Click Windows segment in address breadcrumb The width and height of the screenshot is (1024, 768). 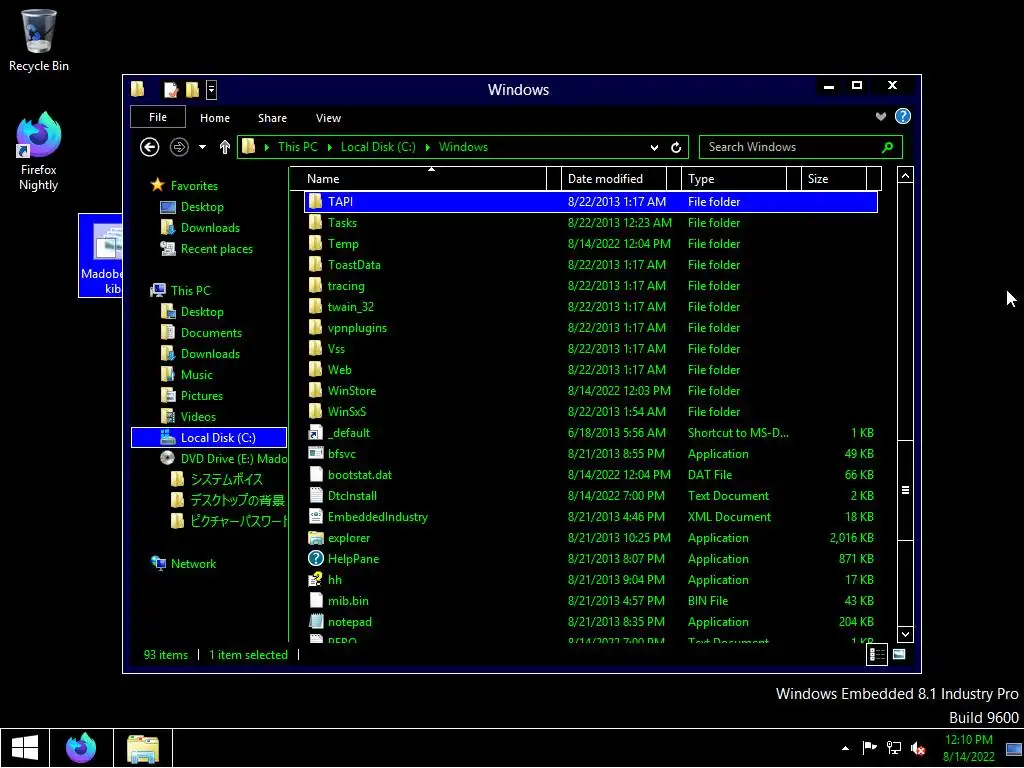click(x=463, y=147)
